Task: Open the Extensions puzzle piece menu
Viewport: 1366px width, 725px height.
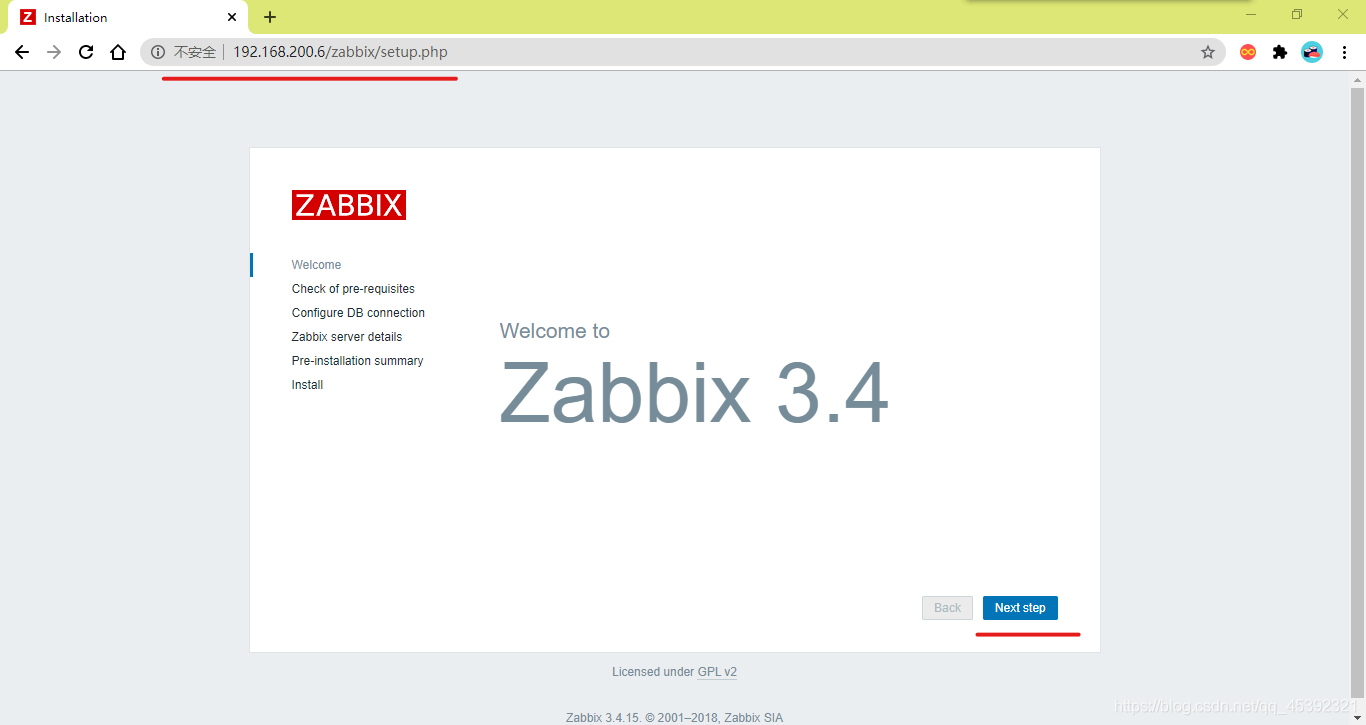Action: pyautogui.click(x=1280, y=52)
